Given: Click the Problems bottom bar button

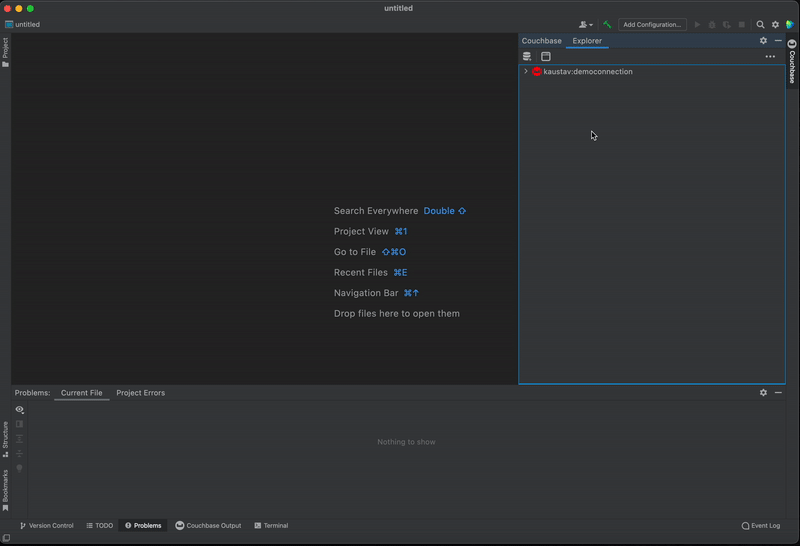Looking at the screenshot, I should click(x=143, y=526).
